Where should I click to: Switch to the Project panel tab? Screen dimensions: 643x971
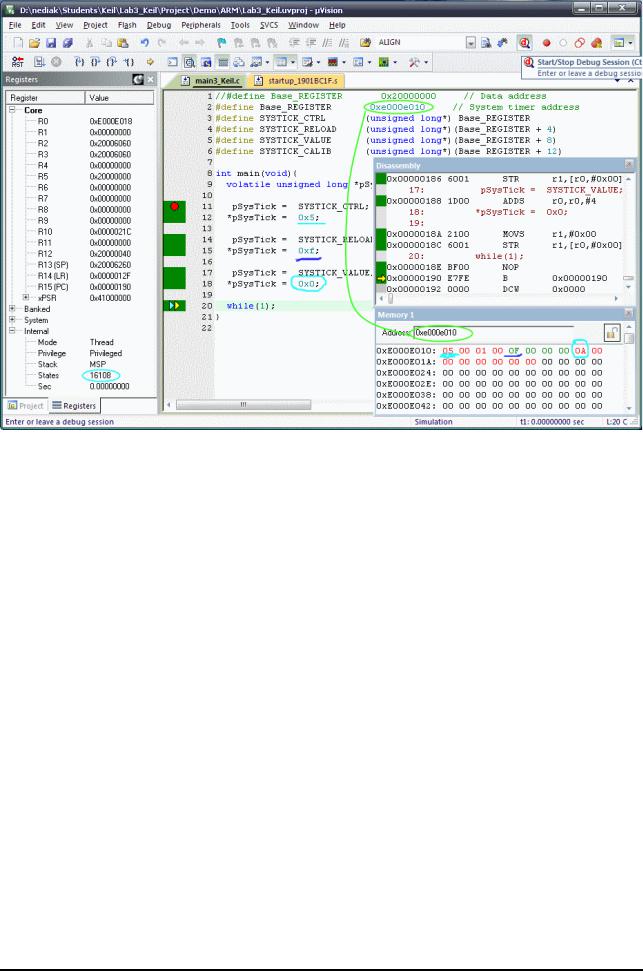click(25, 406)
